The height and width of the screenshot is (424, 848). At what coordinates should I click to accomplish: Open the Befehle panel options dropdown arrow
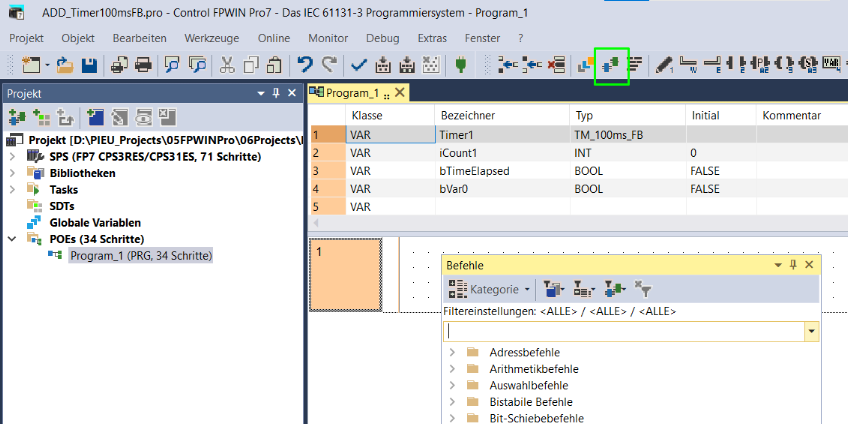click(778, 265)
